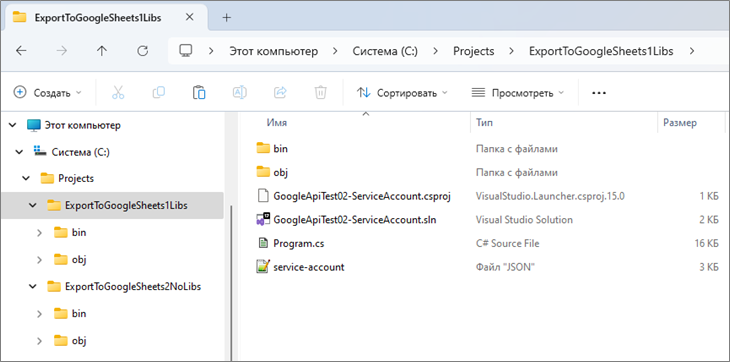Select the service-account JSON file icon
This screenshot has height=362, width=730.
pyautogui.click(x=264, y=267)
